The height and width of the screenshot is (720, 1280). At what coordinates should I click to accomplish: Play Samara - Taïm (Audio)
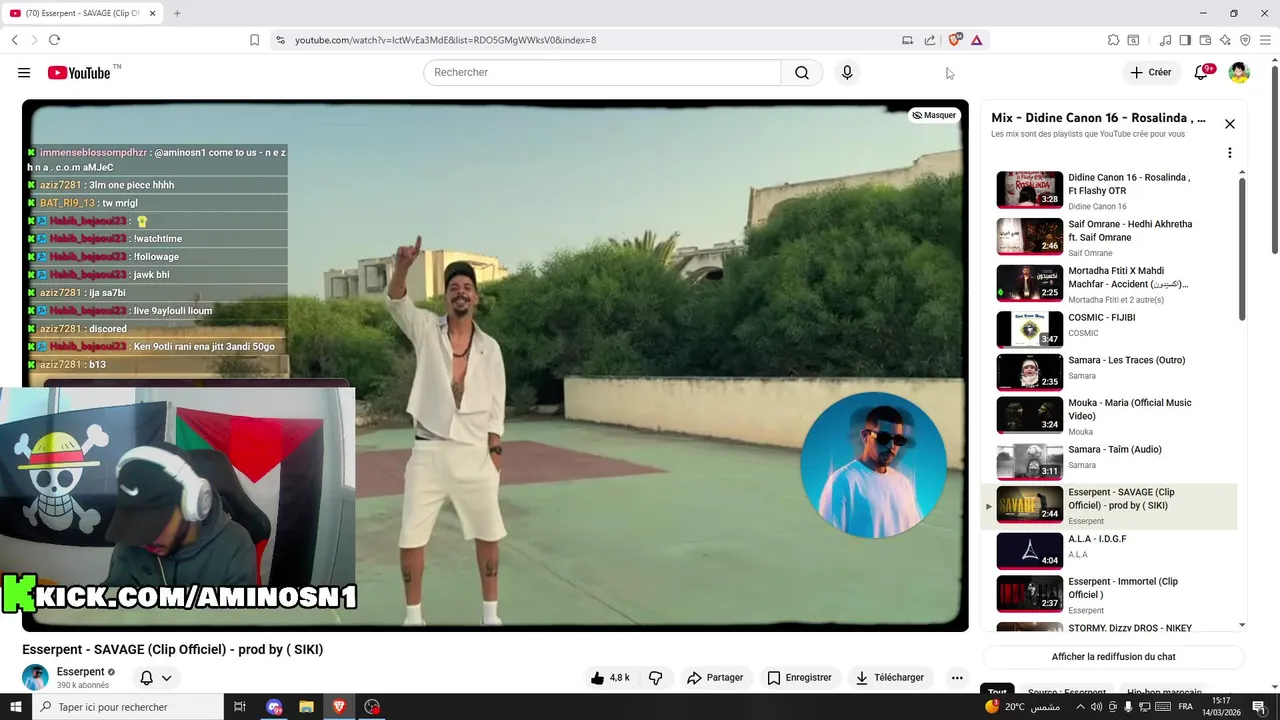(1108, 460)
